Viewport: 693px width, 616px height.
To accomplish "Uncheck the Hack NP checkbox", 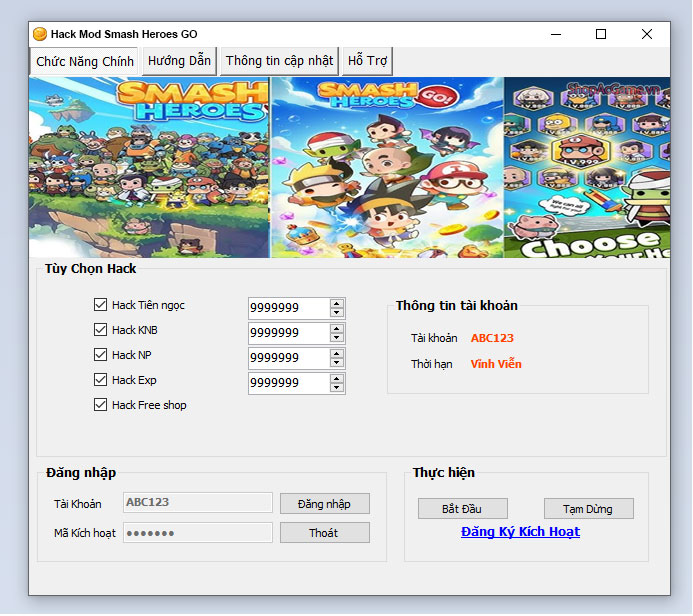I will 100,355.
